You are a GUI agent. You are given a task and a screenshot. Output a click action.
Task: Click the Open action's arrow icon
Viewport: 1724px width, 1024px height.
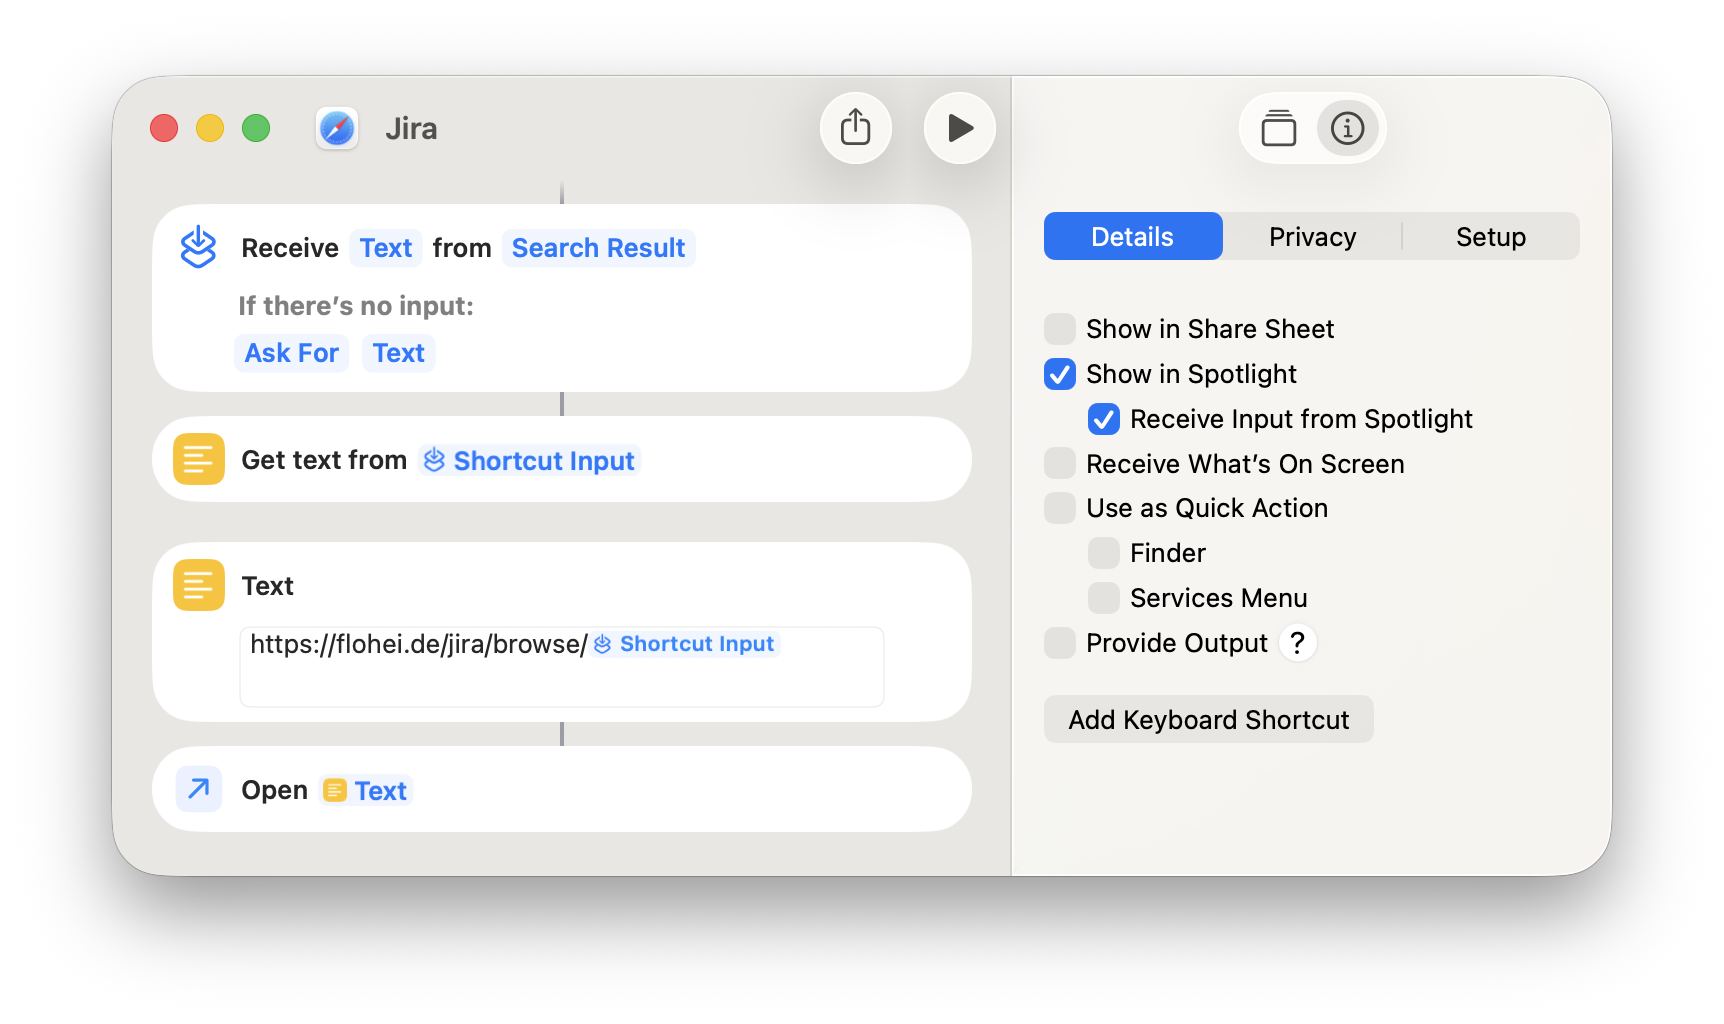198,789
